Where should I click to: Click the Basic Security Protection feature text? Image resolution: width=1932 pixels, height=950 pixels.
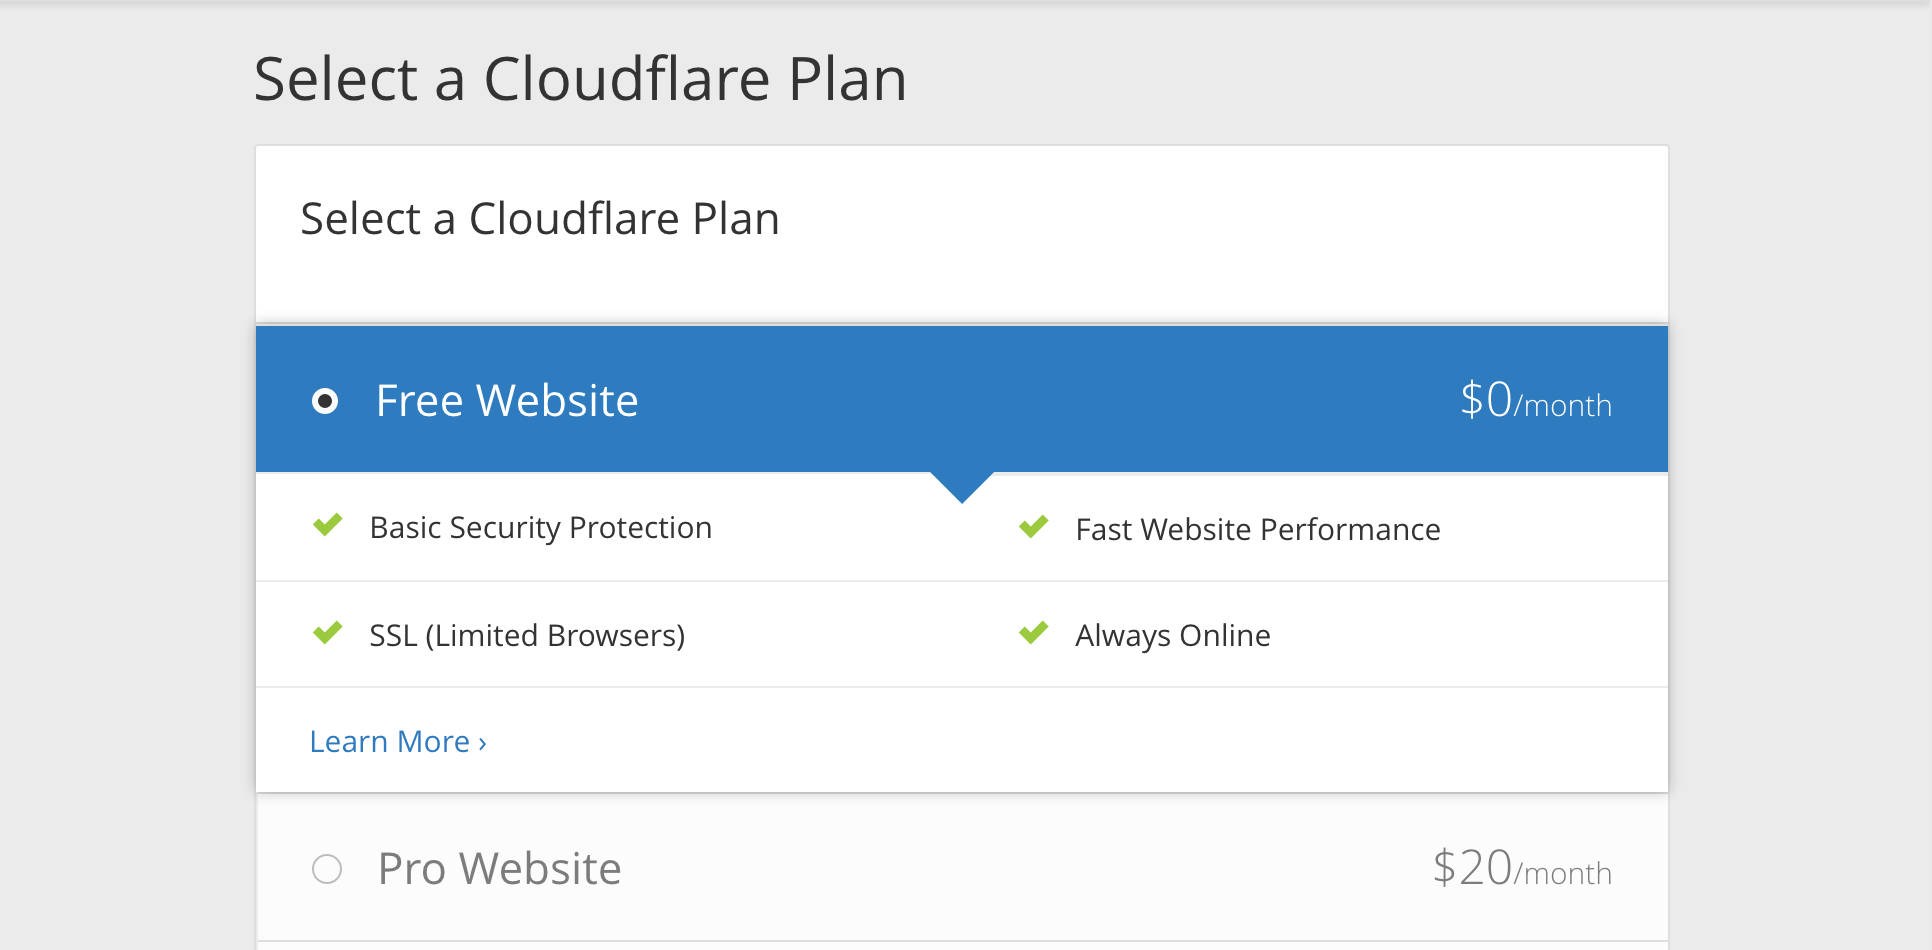[x=541, y=527]
